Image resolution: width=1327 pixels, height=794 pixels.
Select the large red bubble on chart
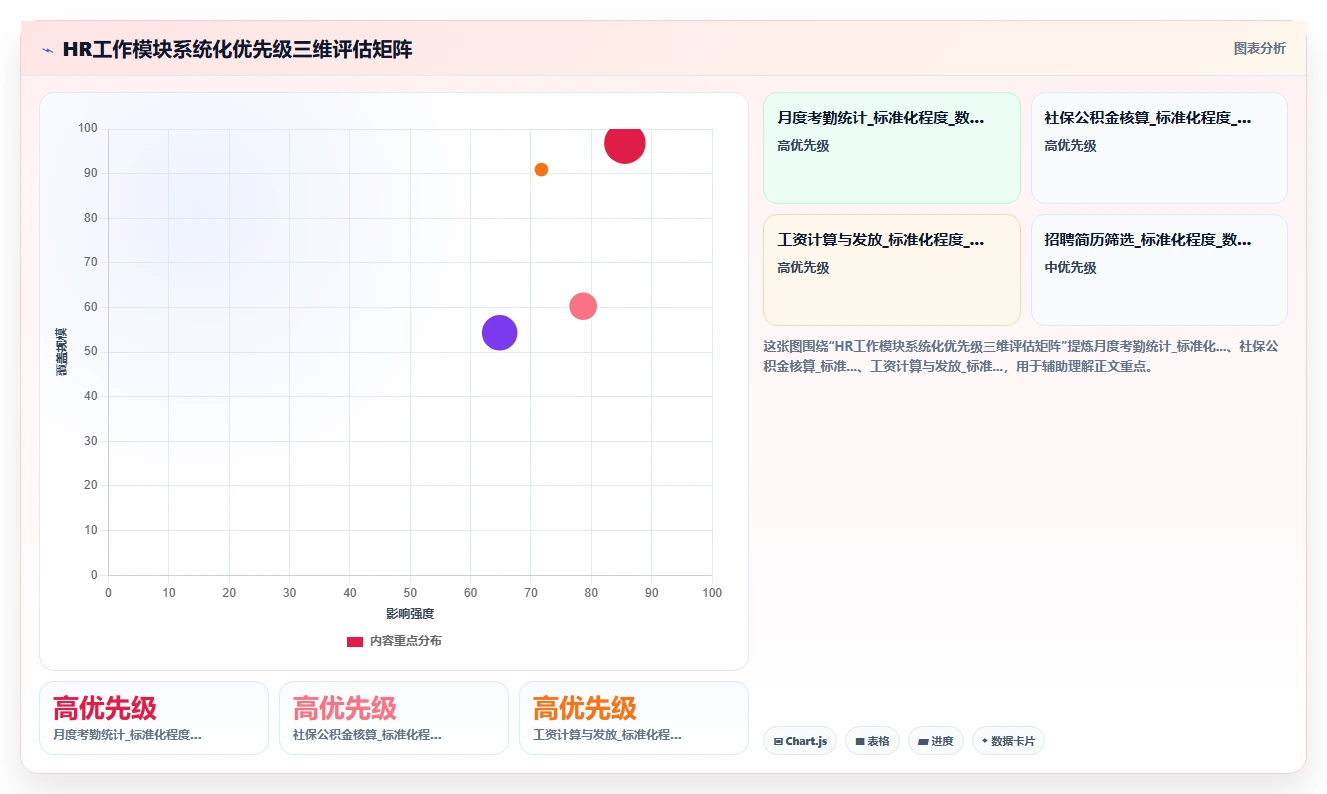point(625,144)
